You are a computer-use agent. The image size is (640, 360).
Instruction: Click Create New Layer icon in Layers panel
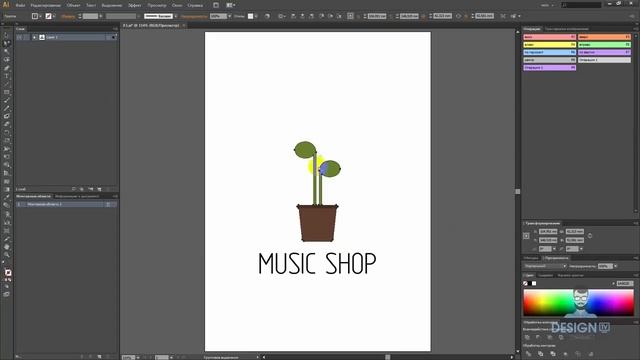(99, 189)
